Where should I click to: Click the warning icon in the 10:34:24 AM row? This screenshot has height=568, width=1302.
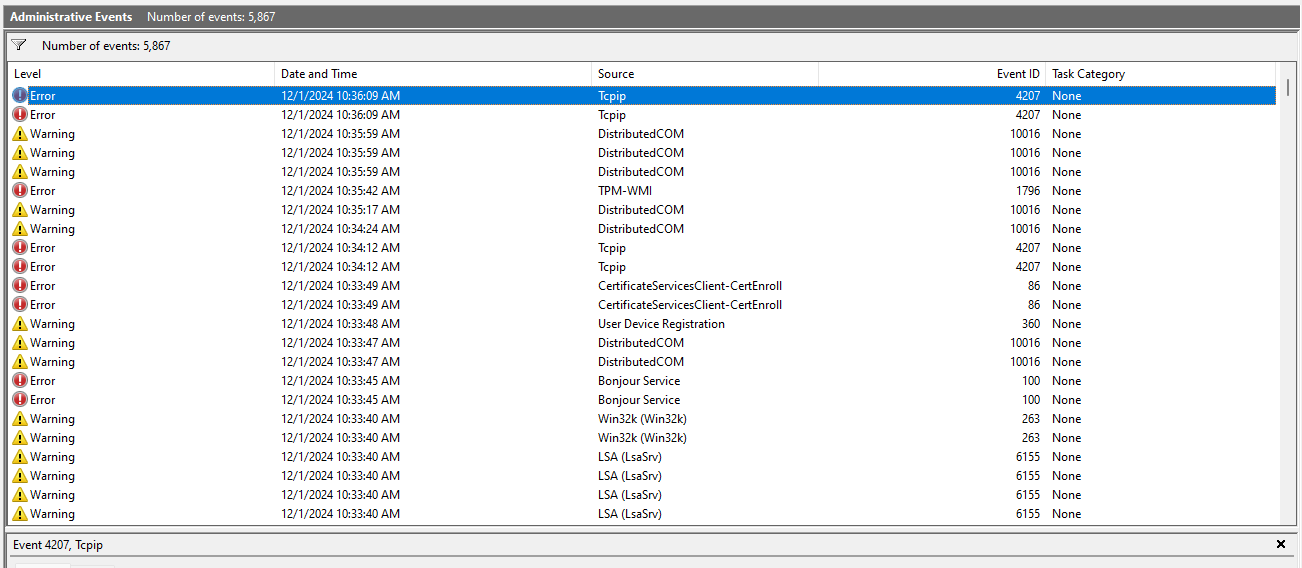coord(20,229)
